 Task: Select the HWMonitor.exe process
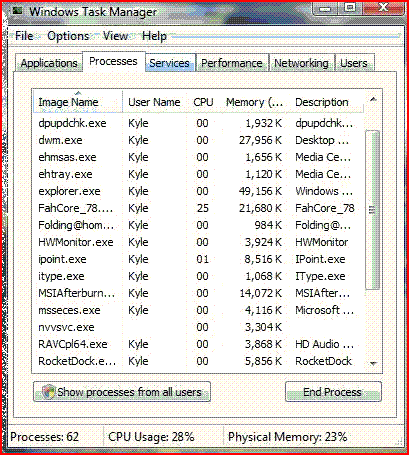pos(198,242)
